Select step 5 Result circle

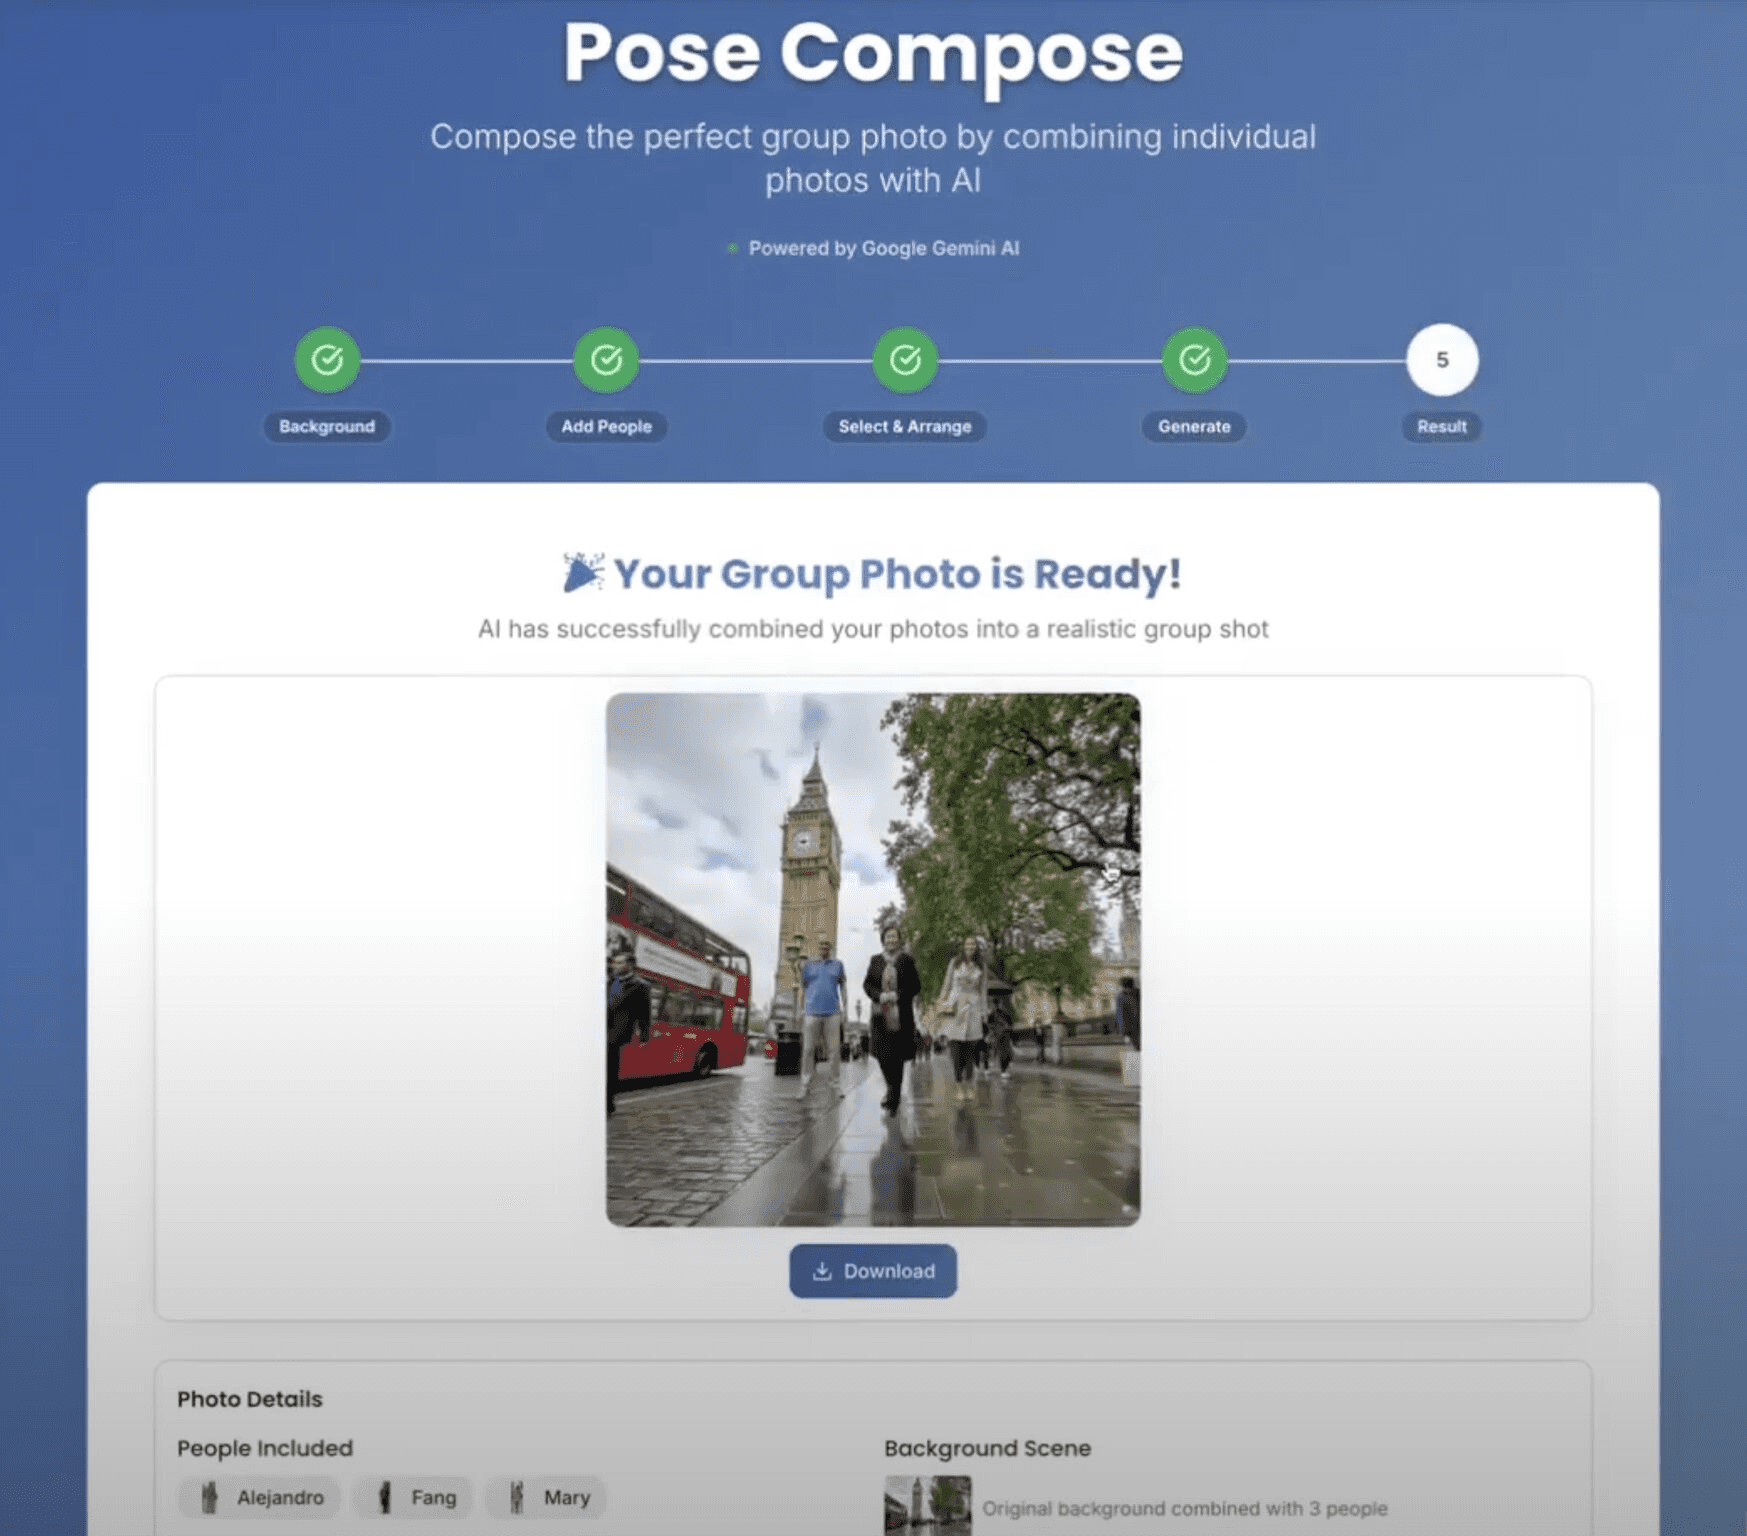pos(1442,360)
